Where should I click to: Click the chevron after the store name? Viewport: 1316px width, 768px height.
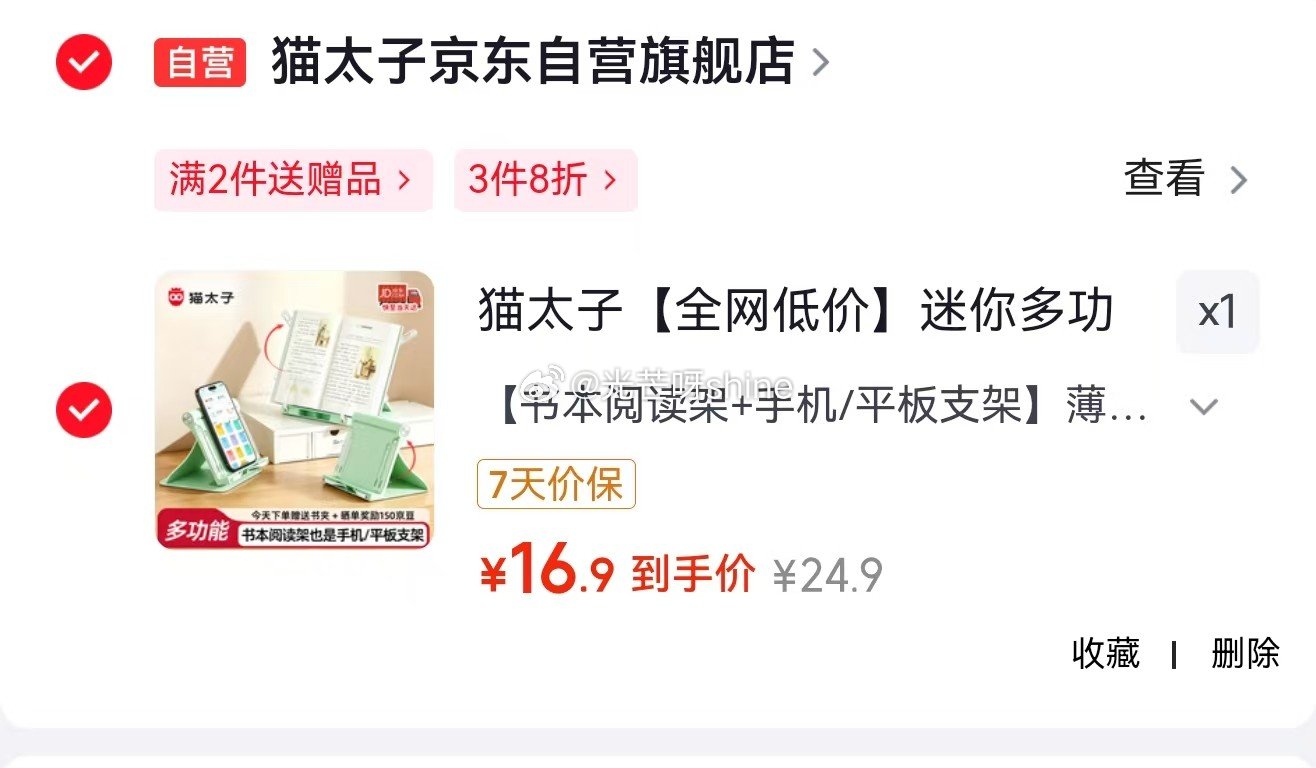821,63
